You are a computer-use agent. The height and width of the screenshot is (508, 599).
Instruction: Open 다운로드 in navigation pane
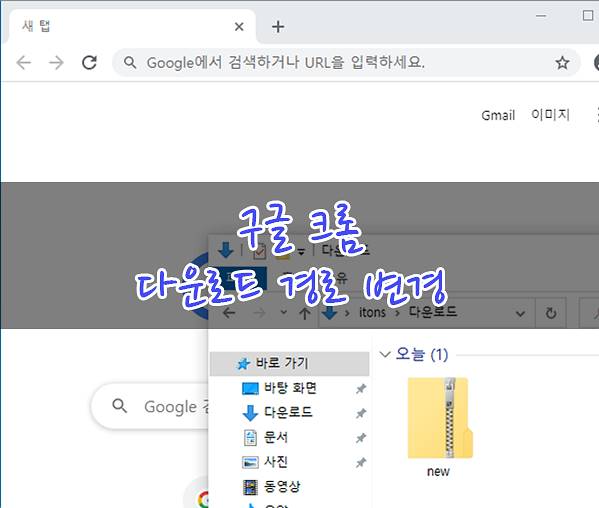point(288,413)
